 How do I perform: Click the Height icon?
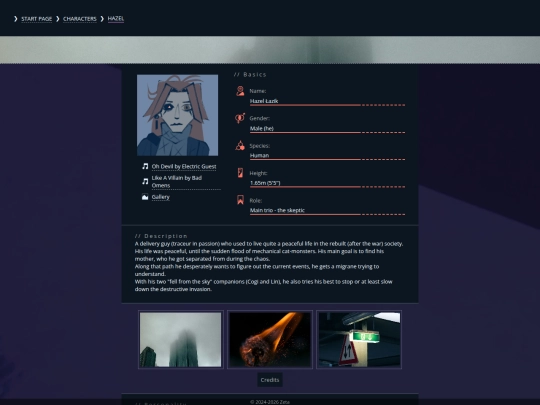[240, 173]
